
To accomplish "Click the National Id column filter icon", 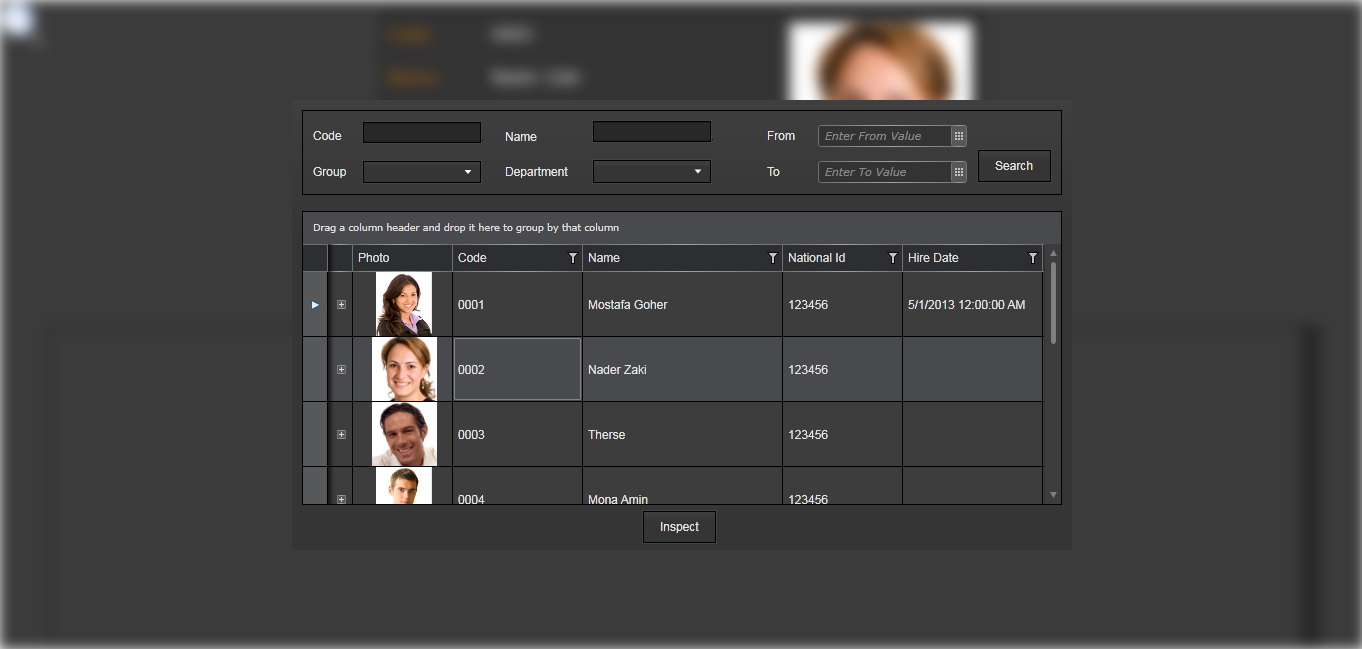I will [893, 258].
